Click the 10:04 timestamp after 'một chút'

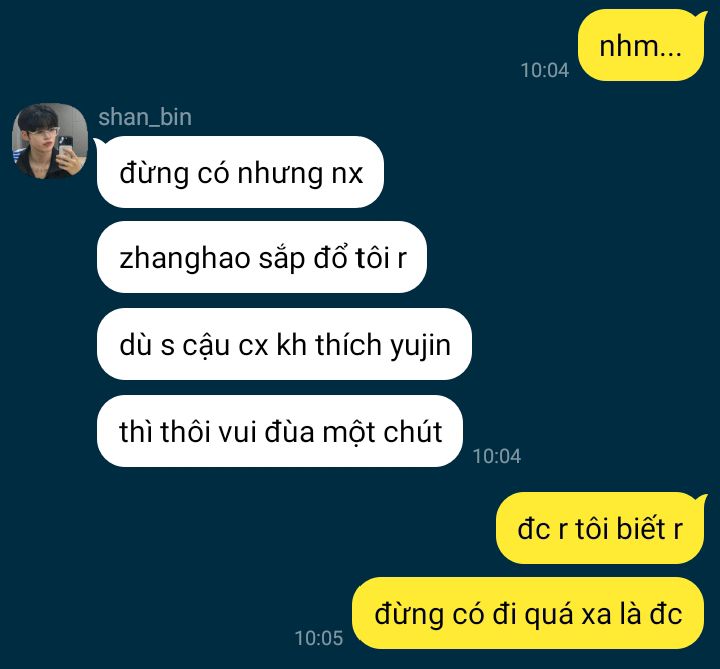(x=496, y=456)
